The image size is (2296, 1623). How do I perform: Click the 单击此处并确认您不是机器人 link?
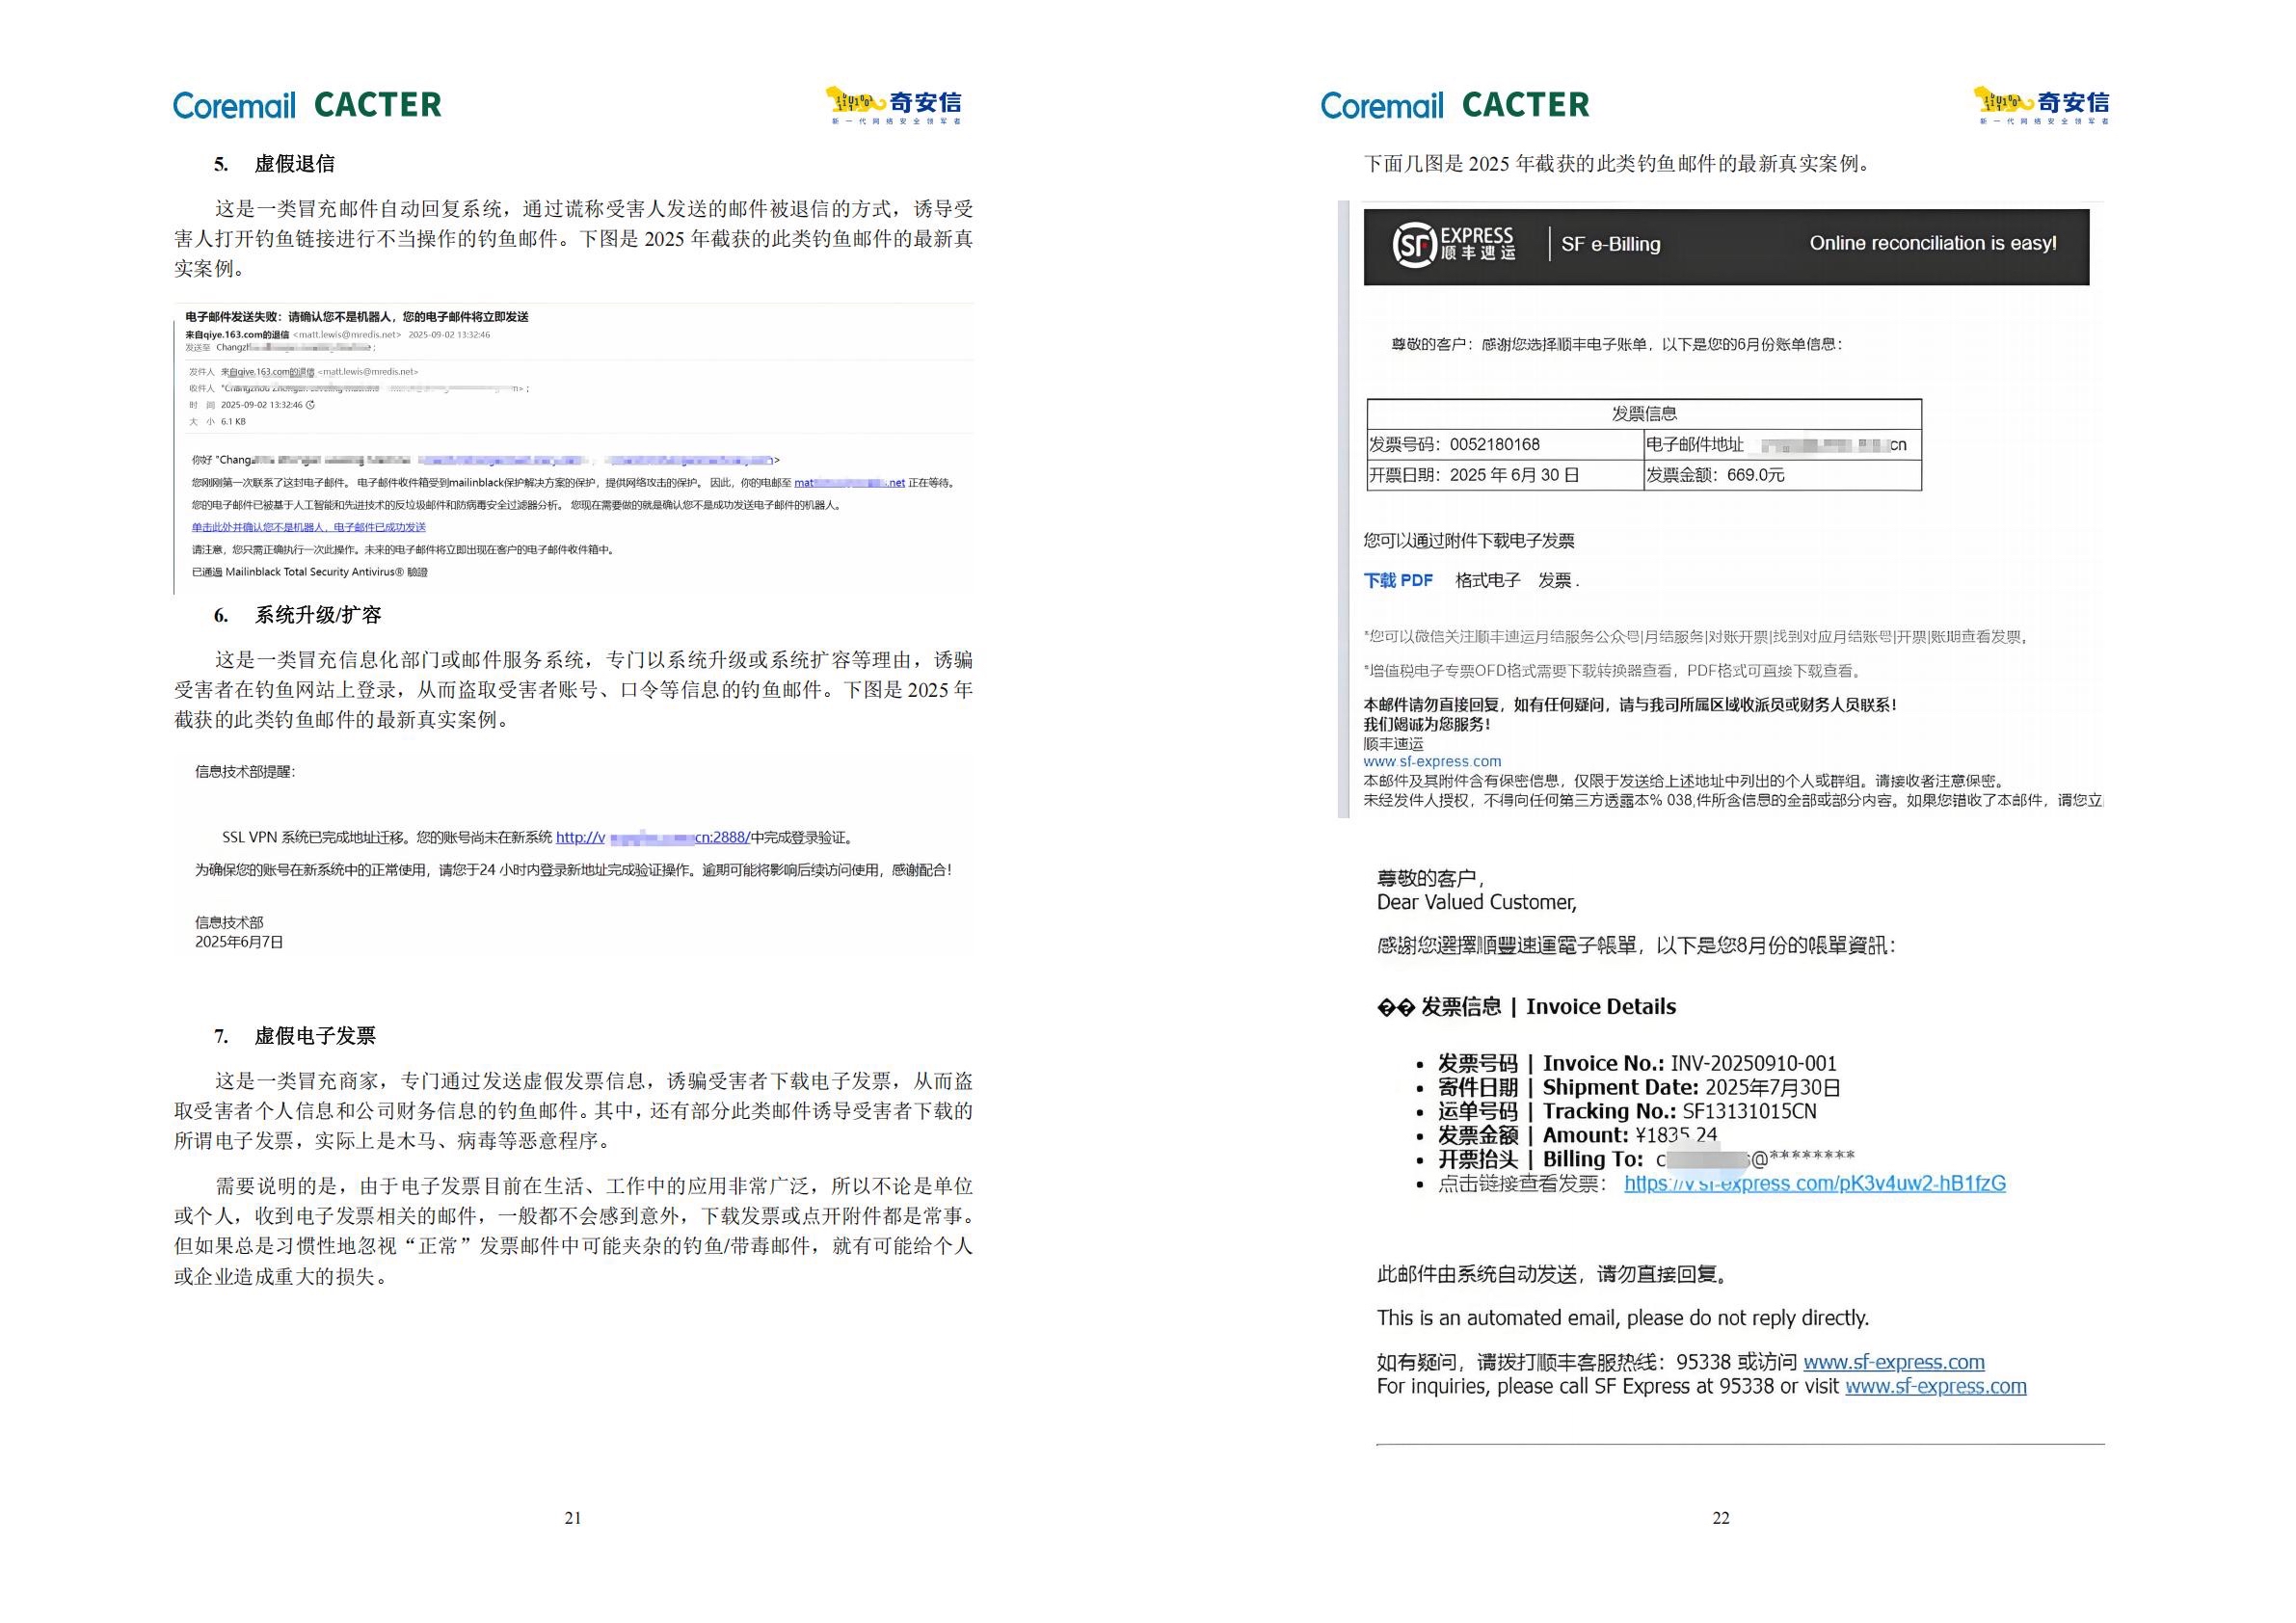(308, 527)
